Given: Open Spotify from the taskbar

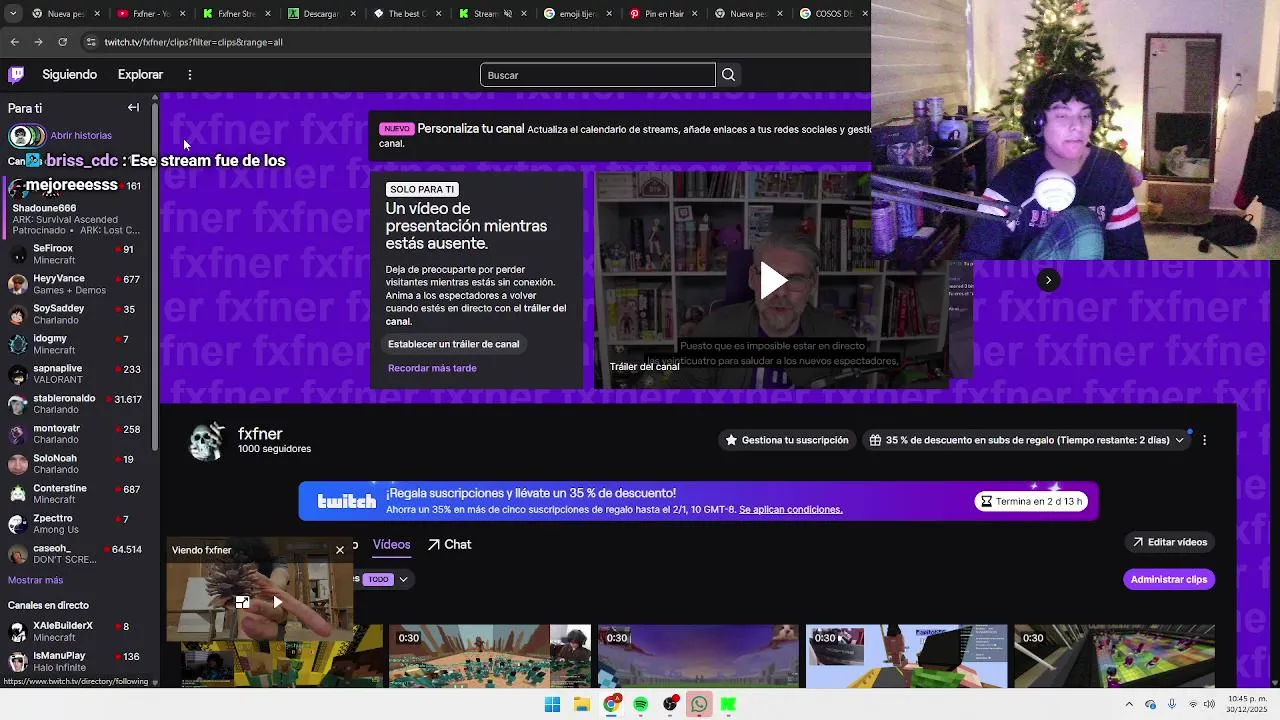Looking at the screenshot, I should (640, 704).
